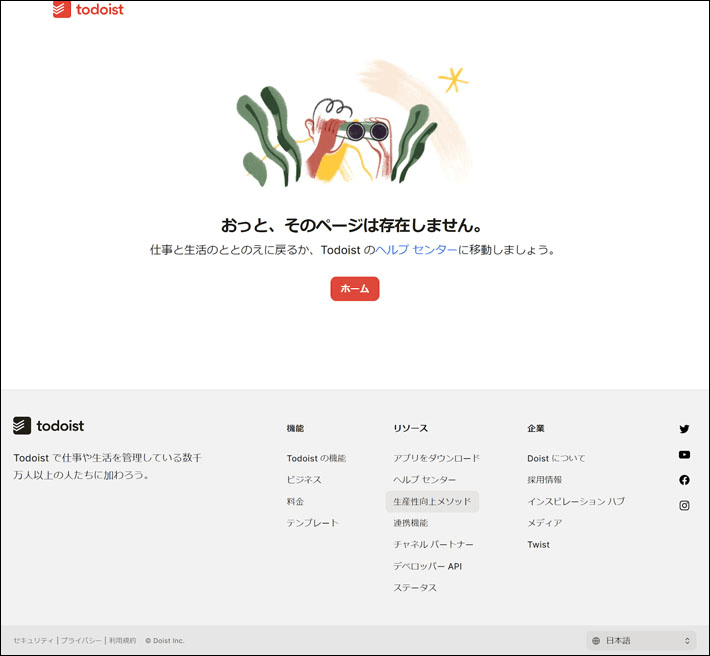Open the Twist footer link
This screenshot has height=656, width=710.
538,544
